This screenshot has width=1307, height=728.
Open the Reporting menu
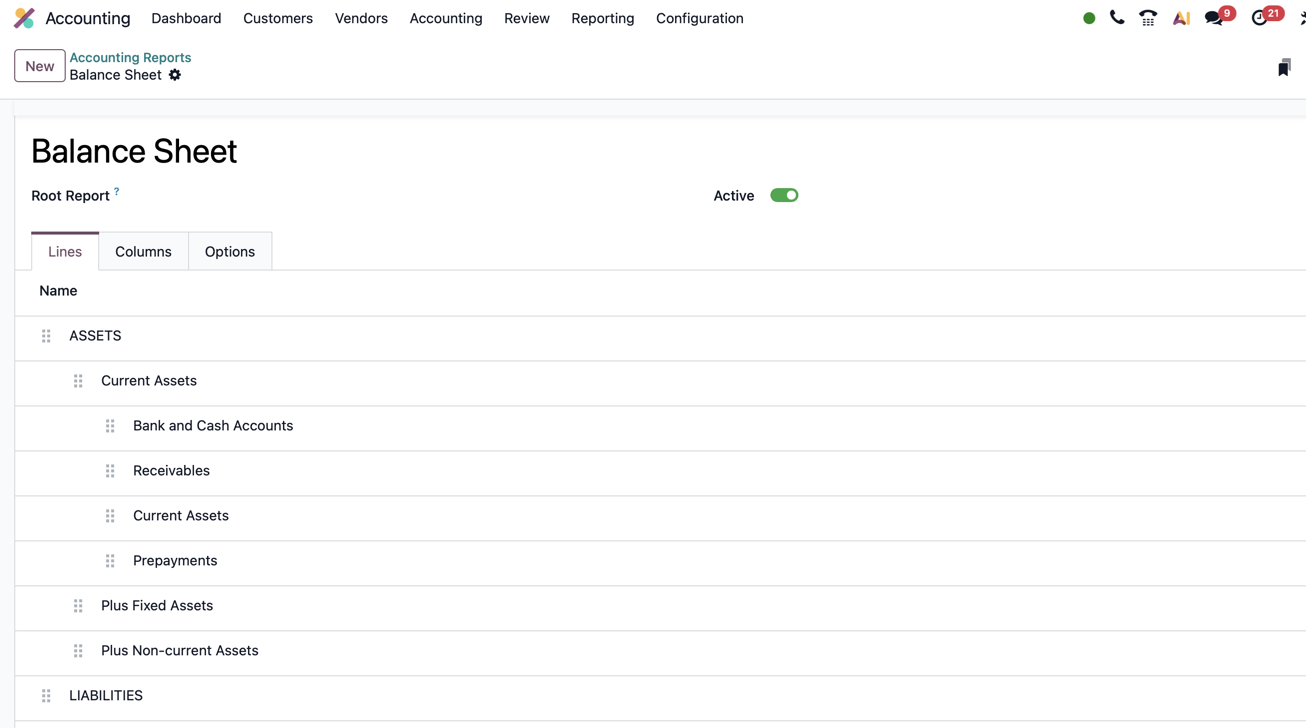(x=603, y=18)
